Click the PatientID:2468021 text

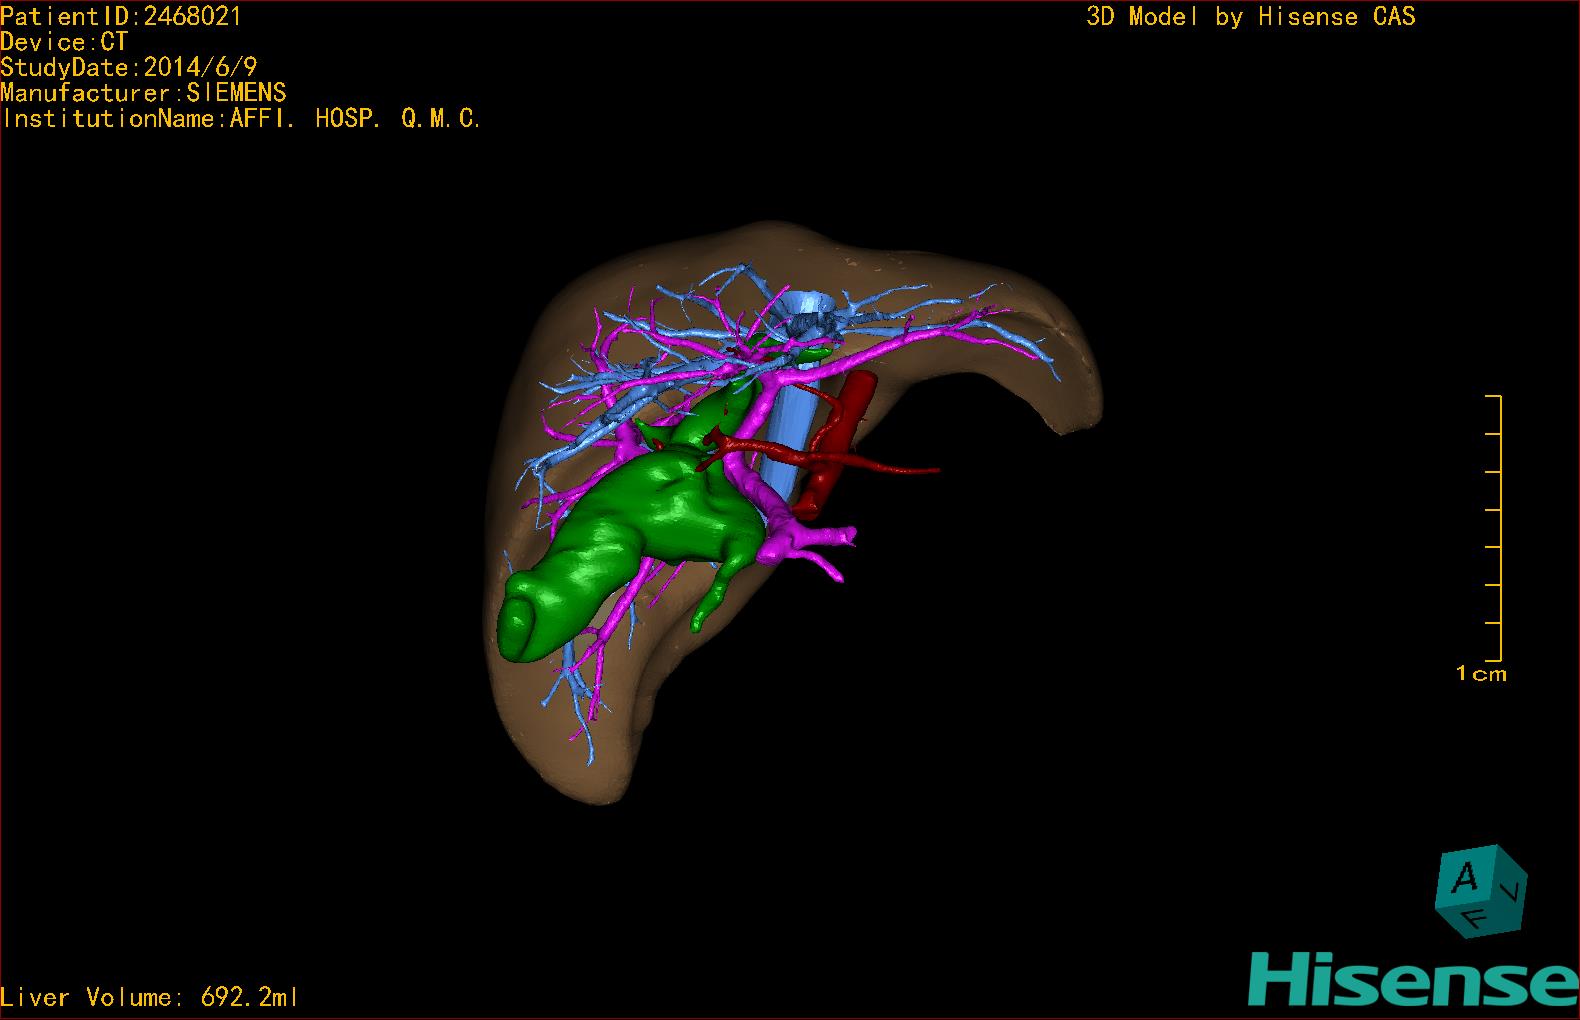click(121, 16)
